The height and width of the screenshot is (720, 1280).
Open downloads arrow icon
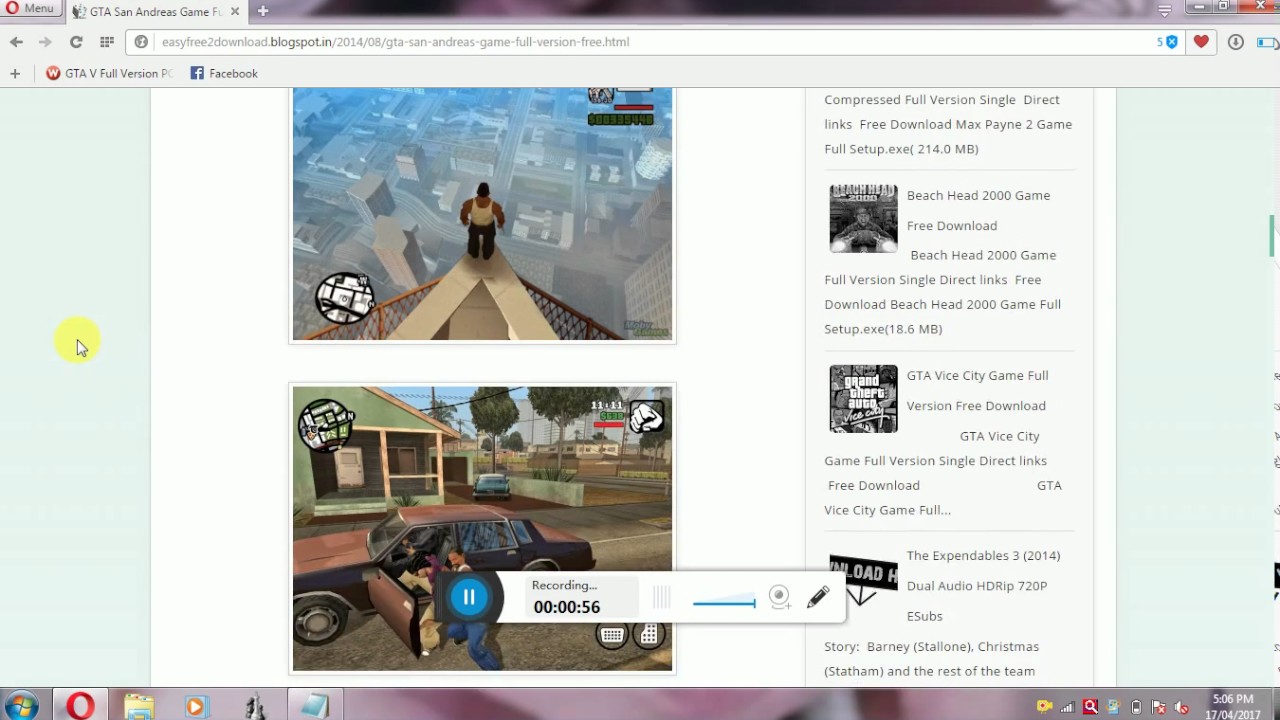(1236, 42)
